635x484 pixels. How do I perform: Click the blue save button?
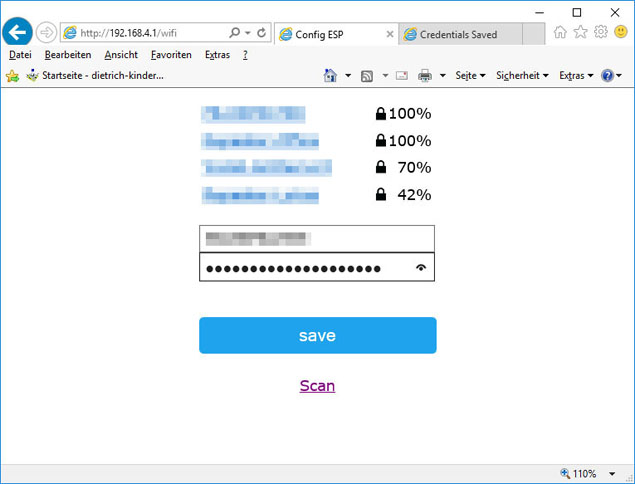click(x=318, y=335)
